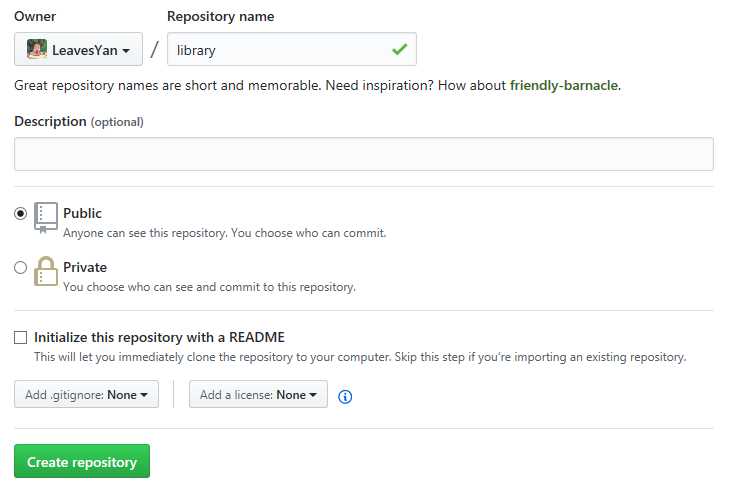Click the caret on the .gitignore selector
The width and height of the screenshot is (754, 490).
point(144,395)
